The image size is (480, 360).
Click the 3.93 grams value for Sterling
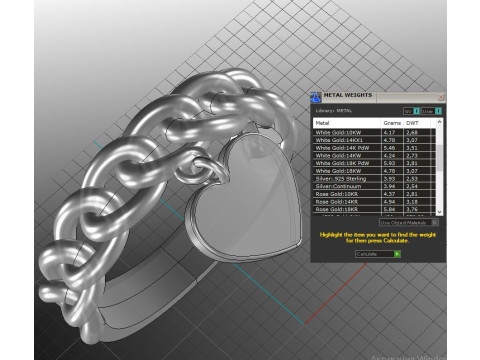389,179
